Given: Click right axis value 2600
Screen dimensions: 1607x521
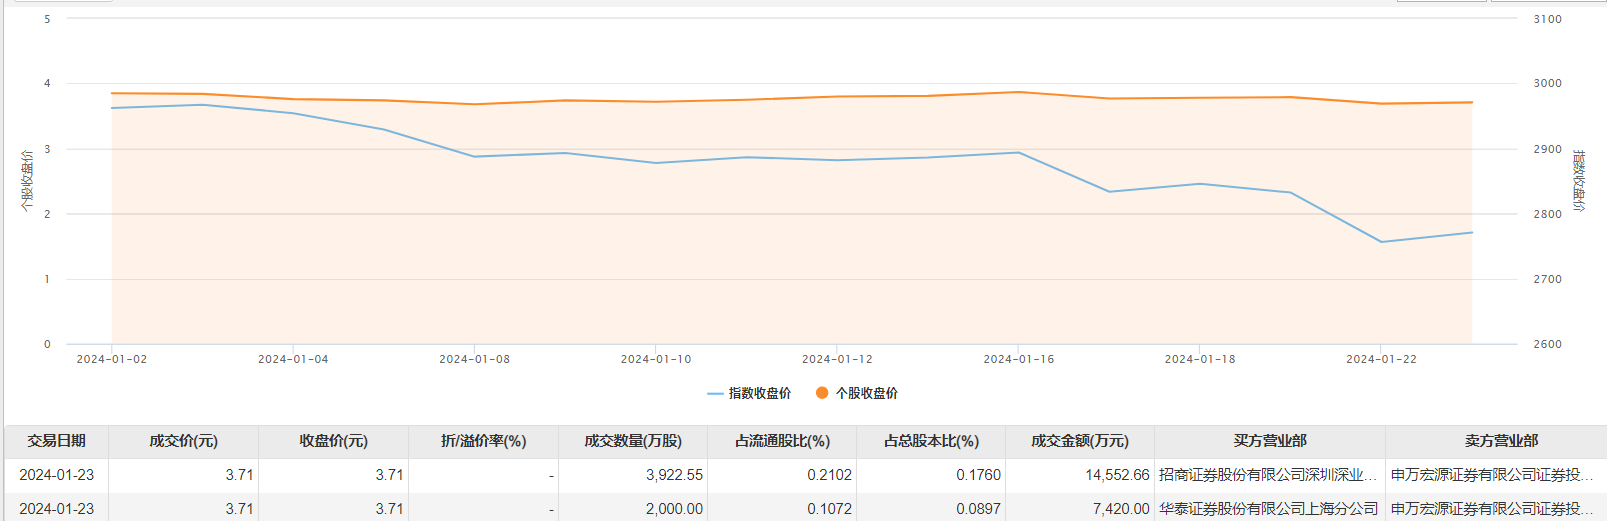Looking at the screenshot, I should (x=1547, y=344).
